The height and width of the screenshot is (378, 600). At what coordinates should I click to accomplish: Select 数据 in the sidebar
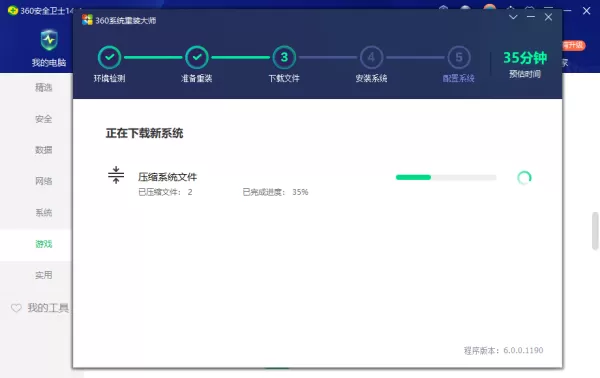tap(44, 150)
